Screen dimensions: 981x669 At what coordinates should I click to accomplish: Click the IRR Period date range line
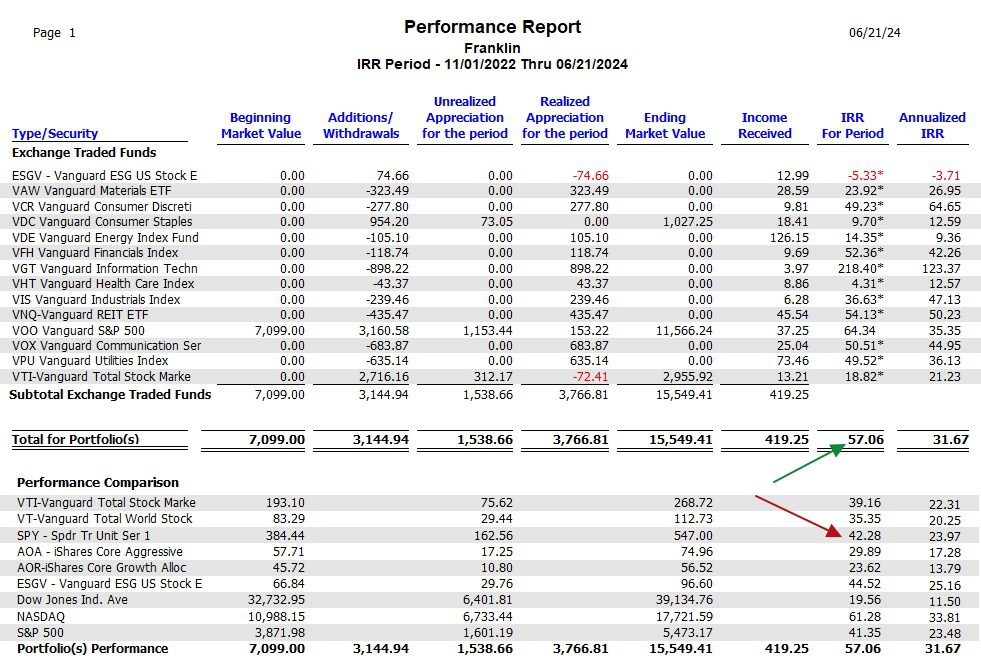pos(492,64)
